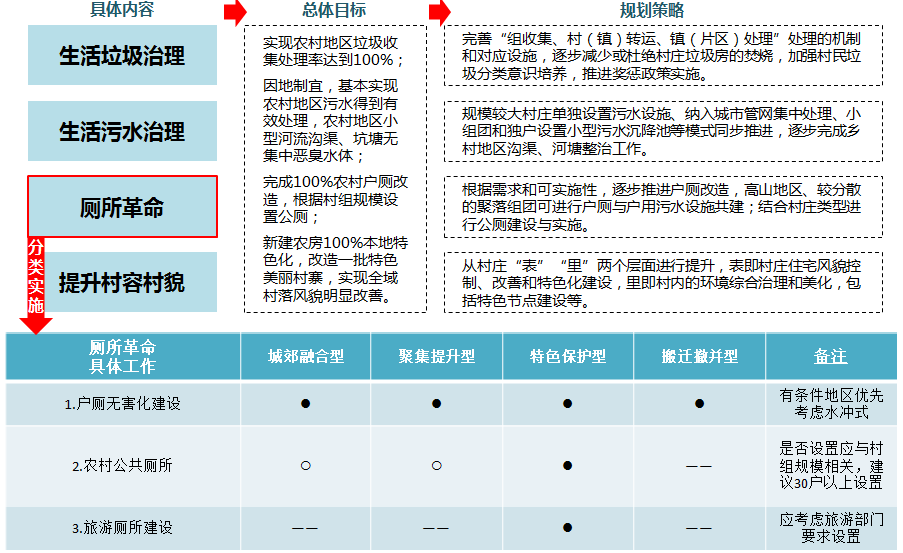Open the underlined 备注 header link

(x=830, y=357)
